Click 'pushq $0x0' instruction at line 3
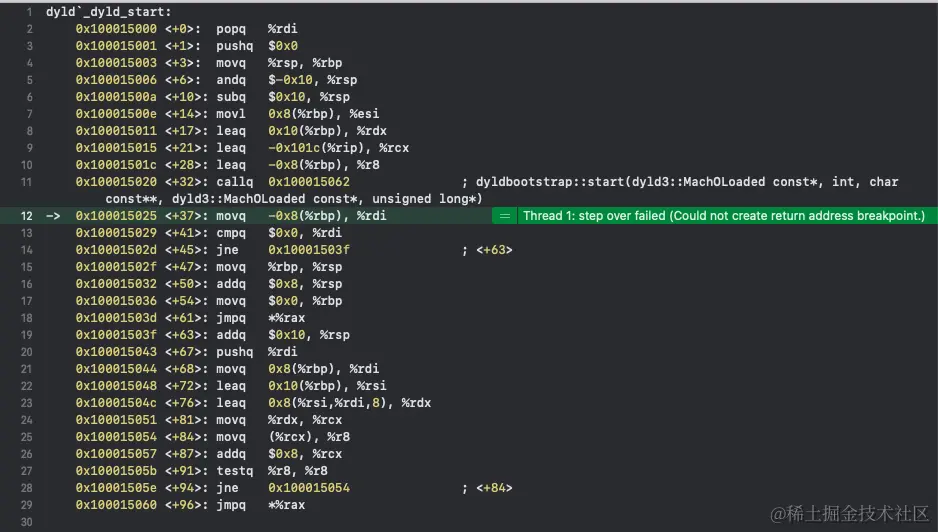Image resolution: width=938 pixels, height=532 pixels. point(257,46)
